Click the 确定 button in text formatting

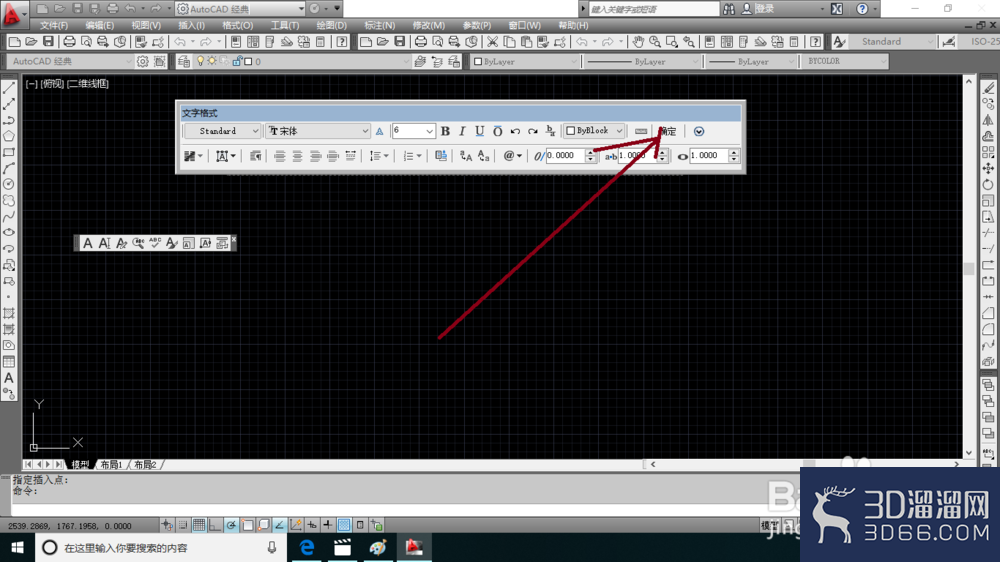pos(667,131)
